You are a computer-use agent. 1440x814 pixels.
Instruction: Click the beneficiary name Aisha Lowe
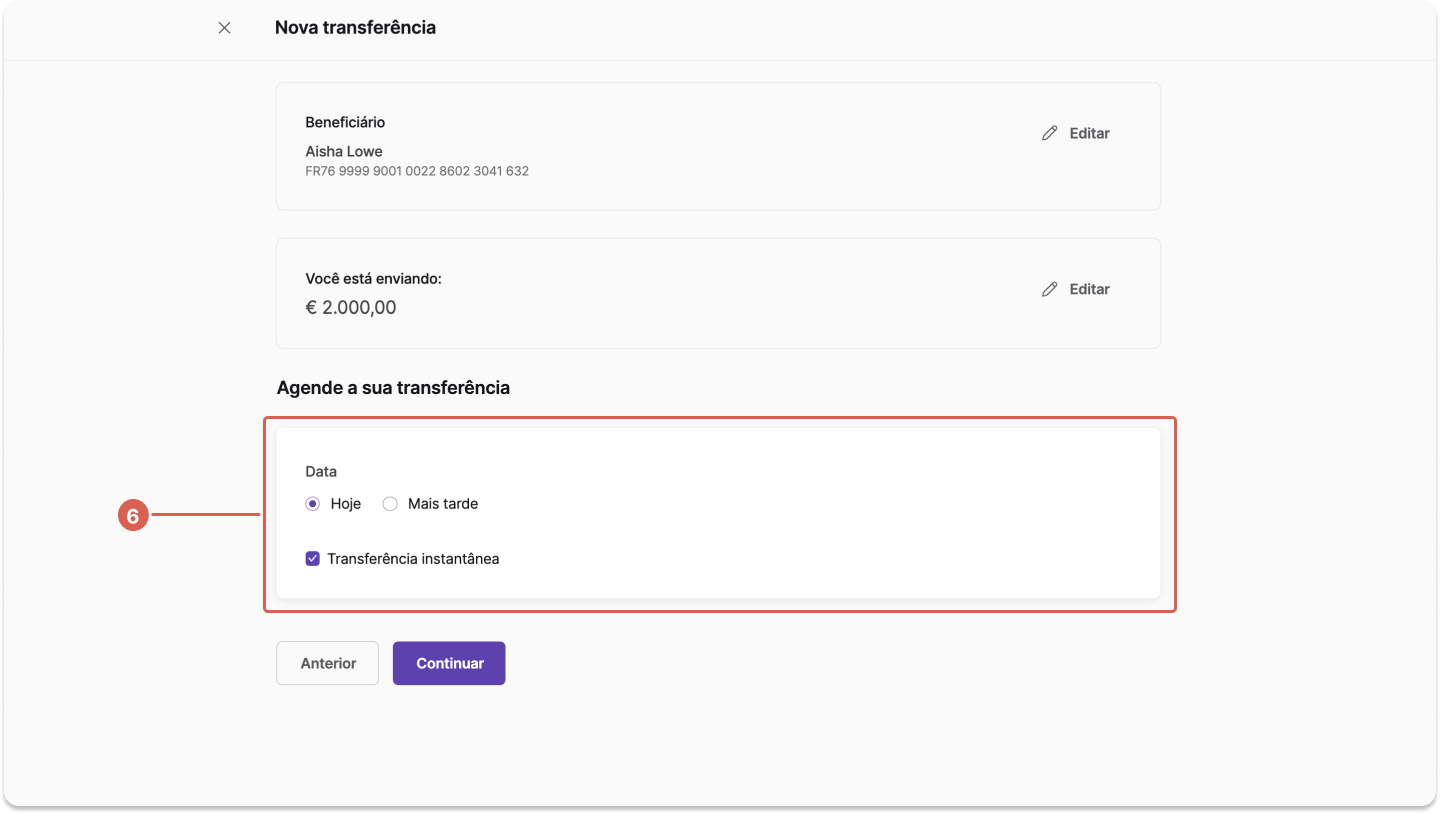[344, 152]
